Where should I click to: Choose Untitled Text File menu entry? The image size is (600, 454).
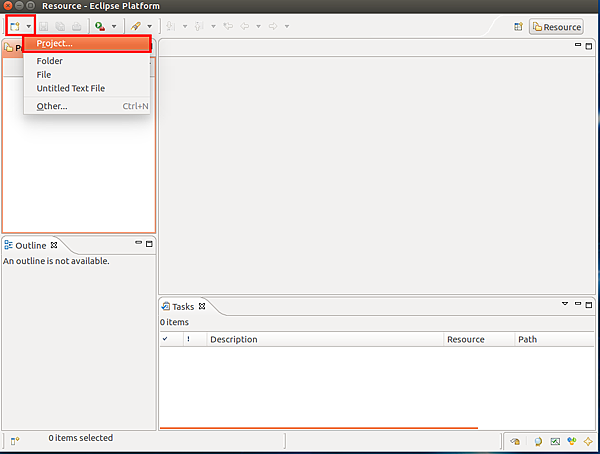click(87, 88)
